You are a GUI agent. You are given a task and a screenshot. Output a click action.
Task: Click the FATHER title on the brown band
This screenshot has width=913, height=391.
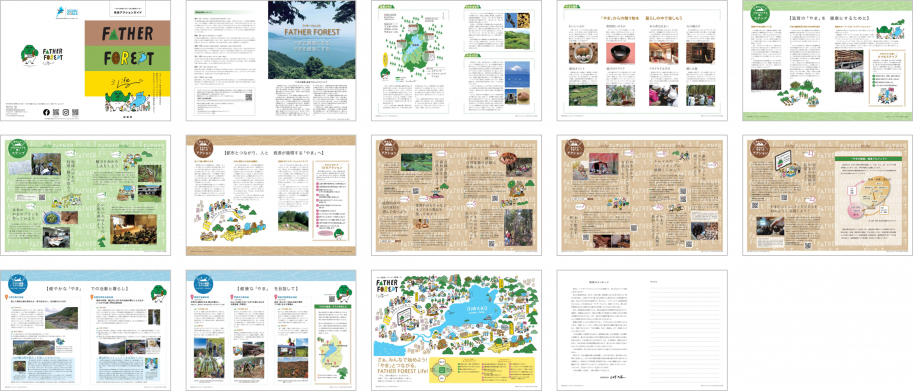pyautogui.click(x=128, y=34)
